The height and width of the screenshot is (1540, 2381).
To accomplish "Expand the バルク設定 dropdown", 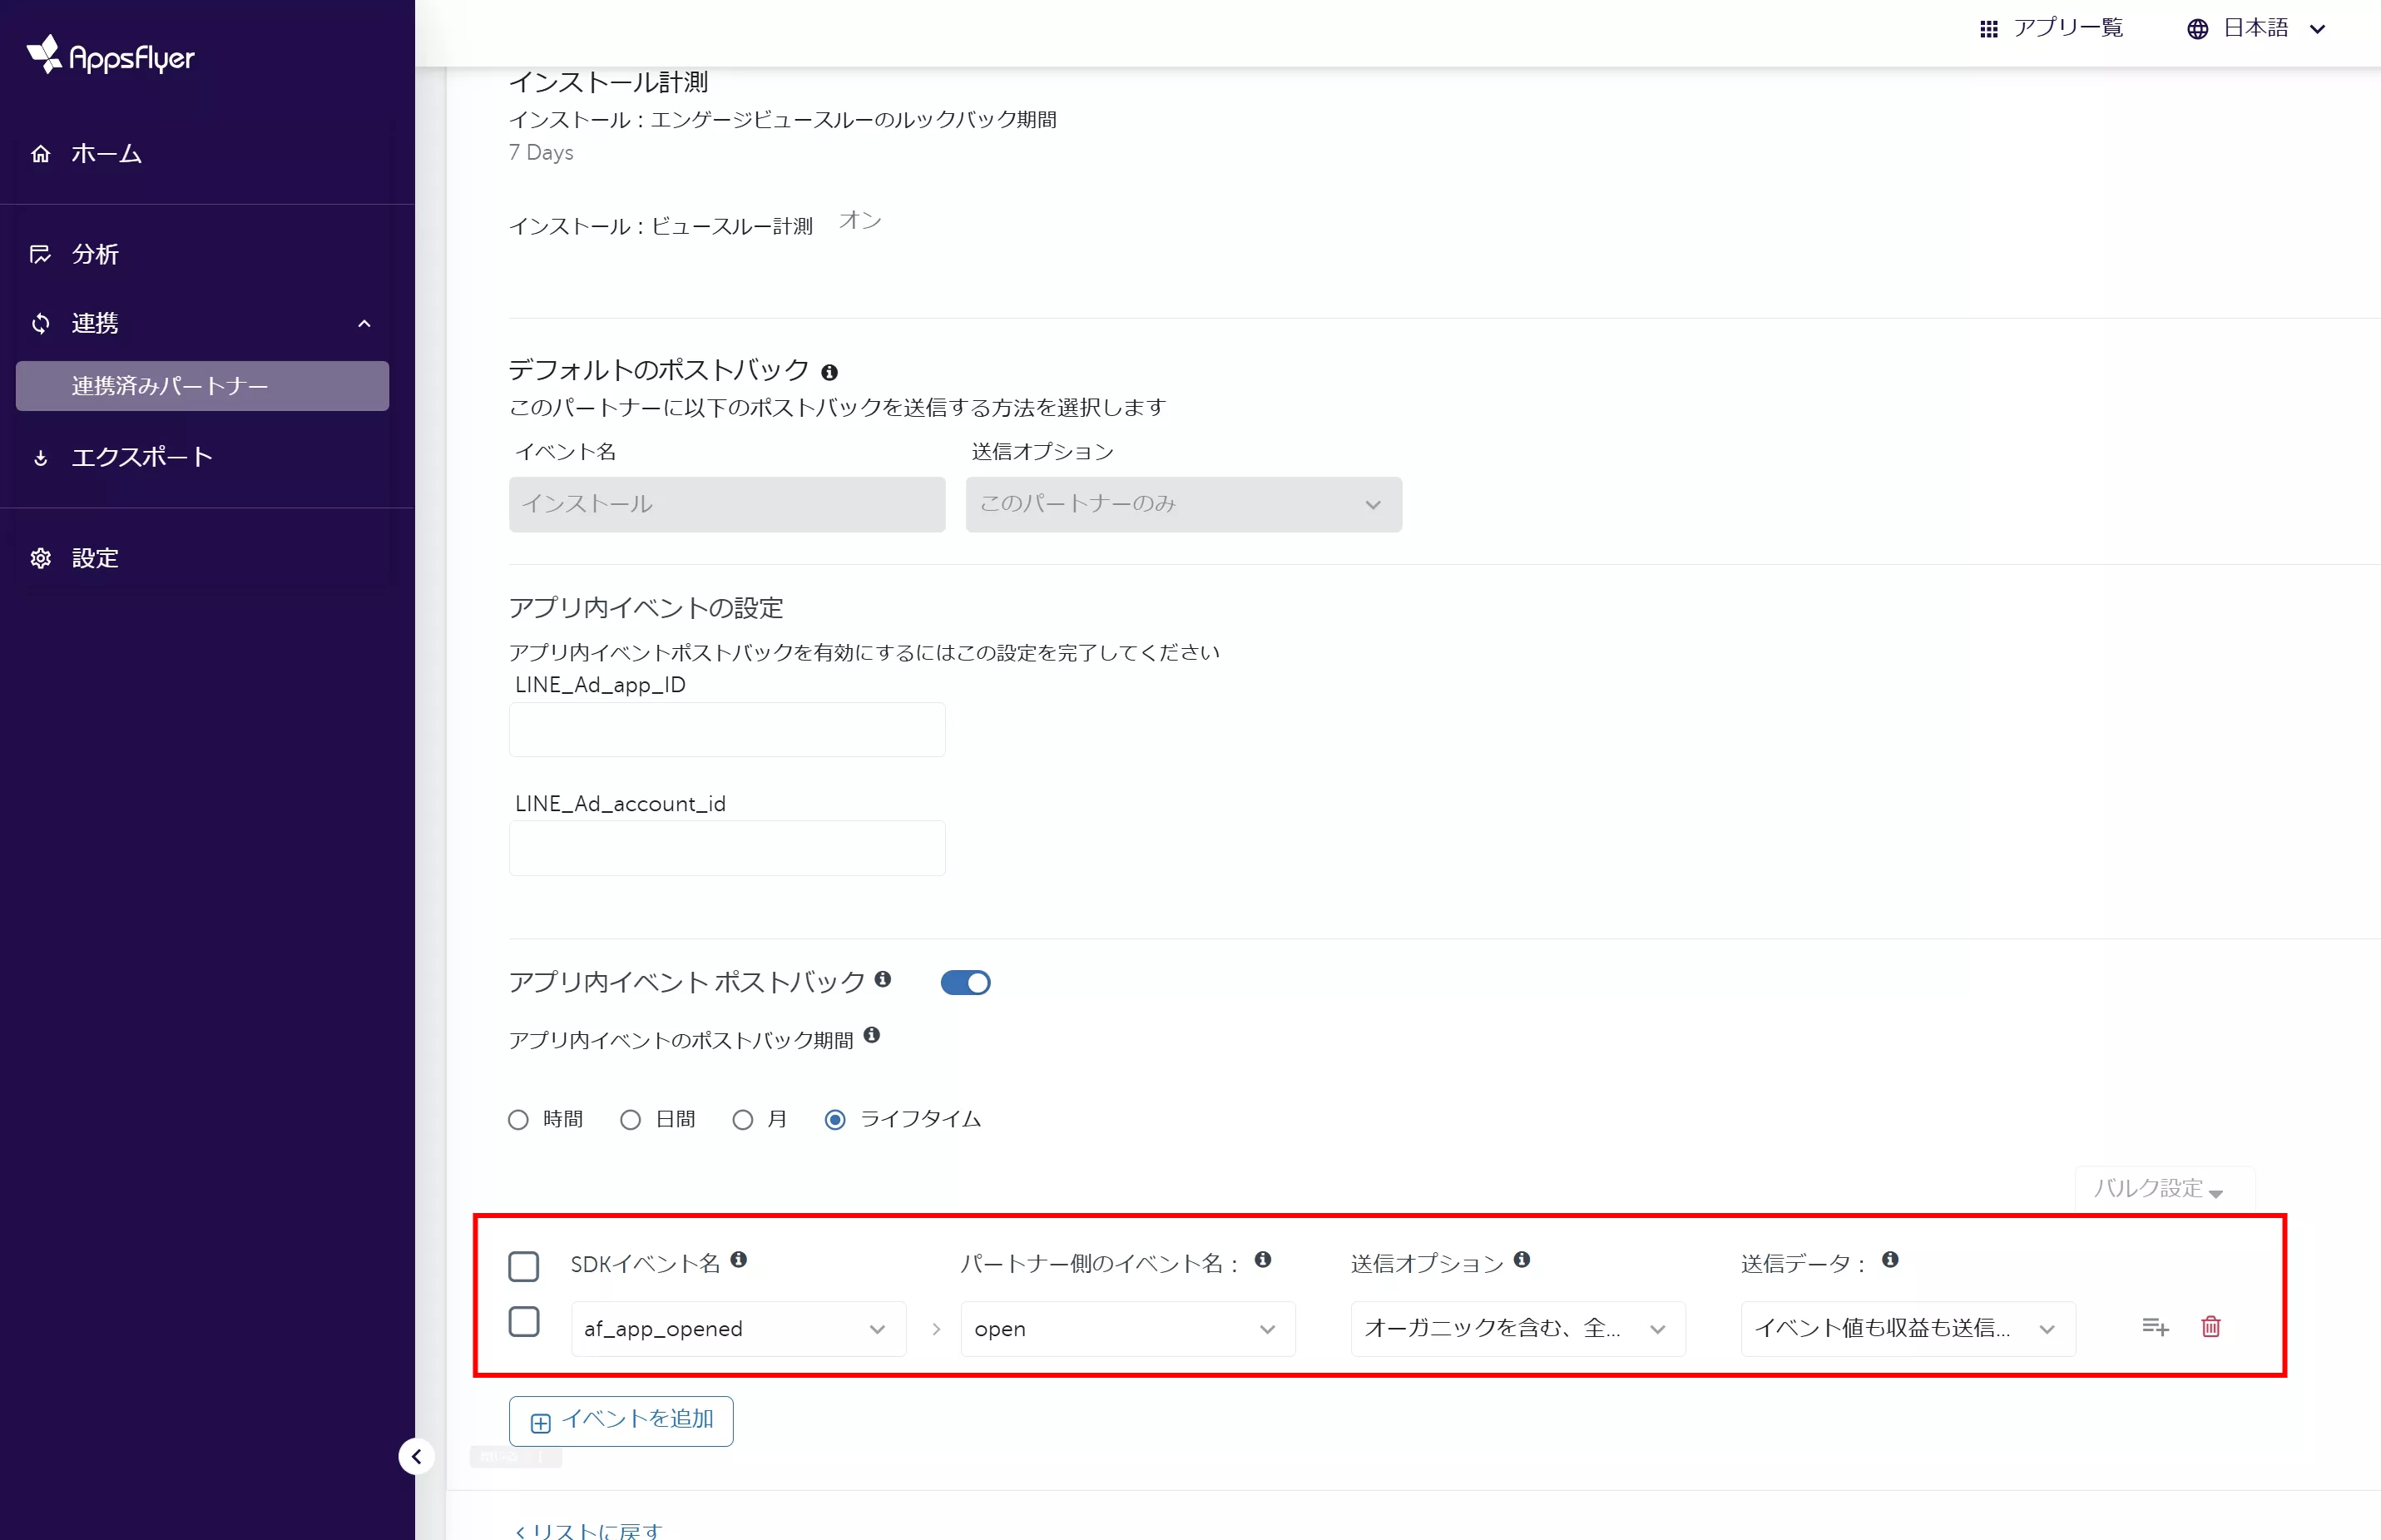I will click(2160, 1189).
